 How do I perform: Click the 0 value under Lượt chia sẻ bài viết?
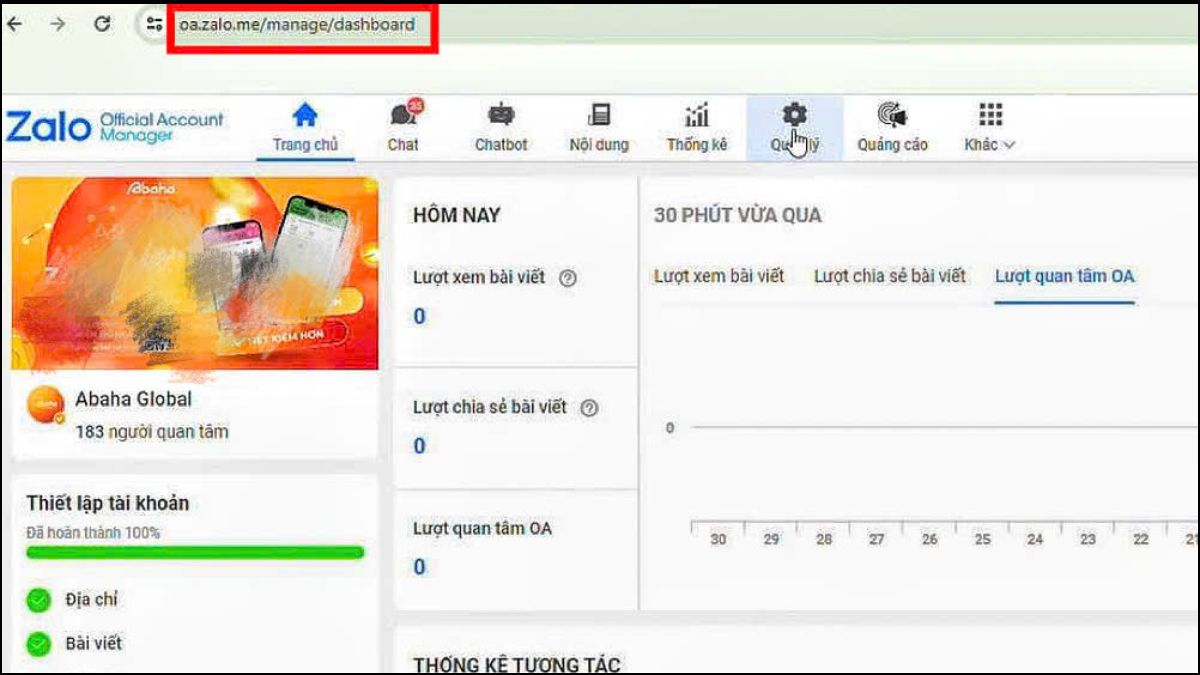(420, 446)
